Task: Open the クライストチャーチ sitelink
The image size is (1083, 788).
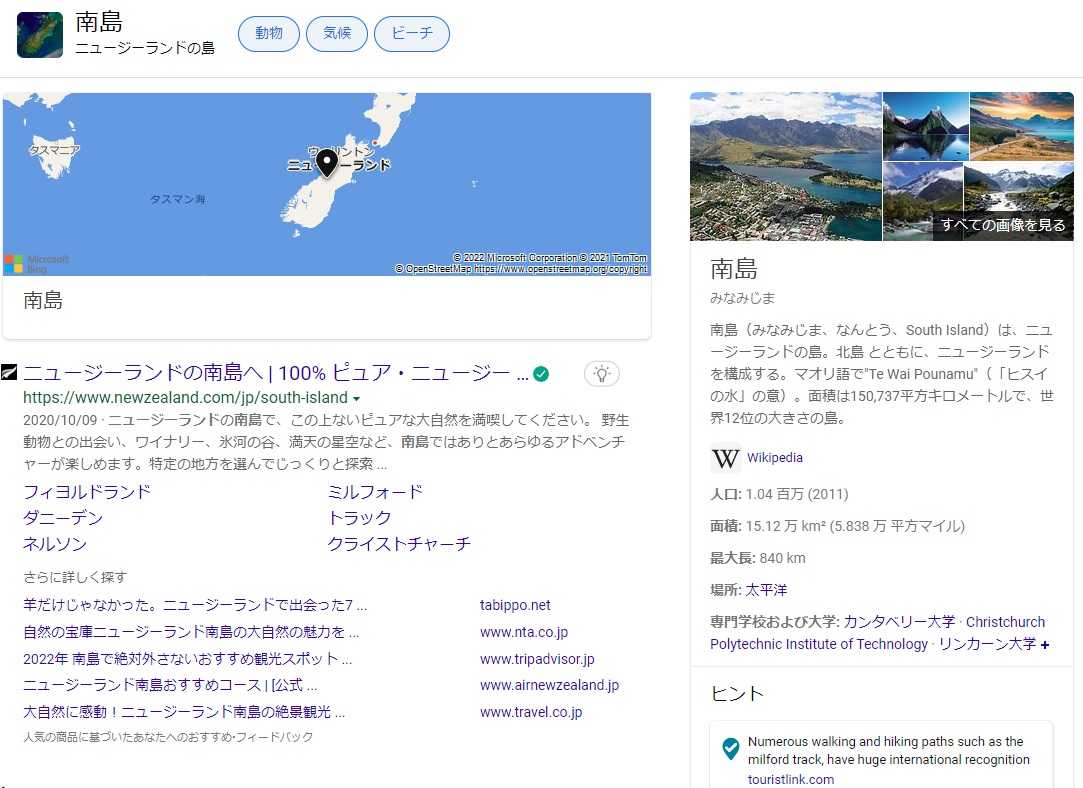Action: tap(399, 544)
